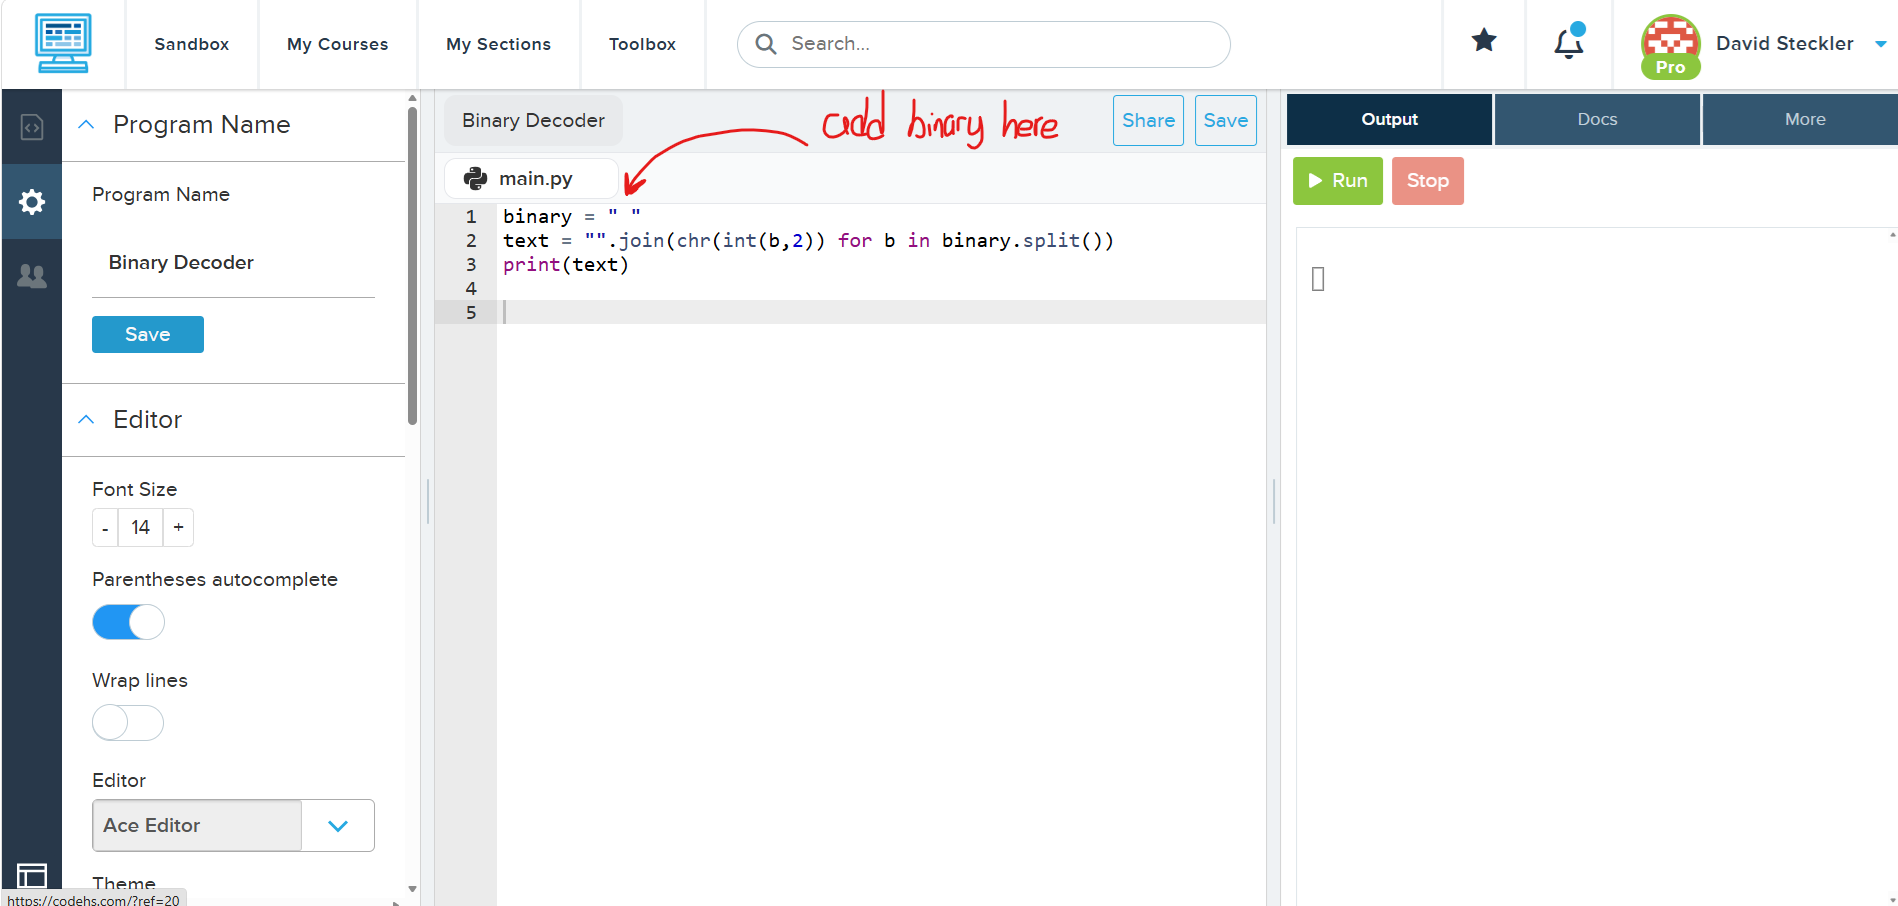Open the Sandbox menu
The height and width of the screenshot is (906, 1898).
pyautogui.click(x=192, y=44)
